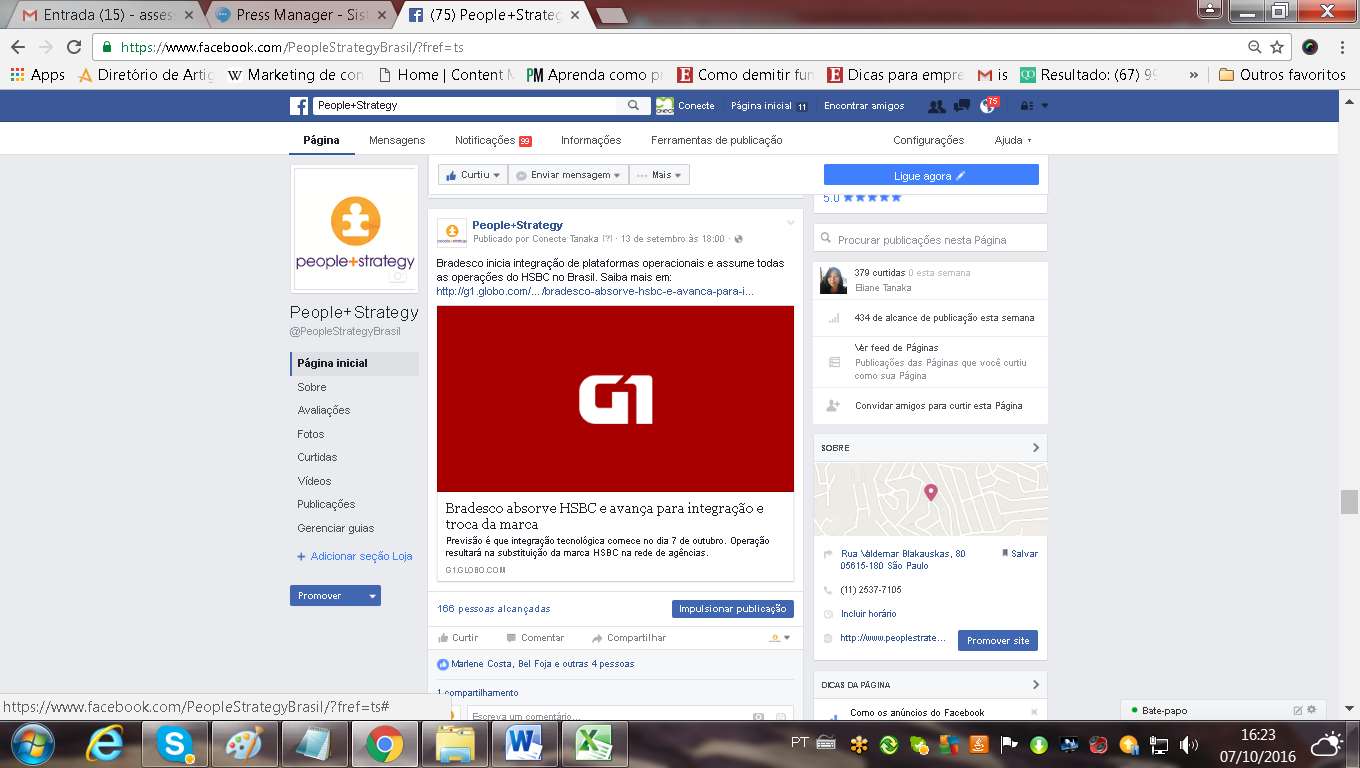Open the Enviar mensagem dropdown
1360x768 pixels.
point(568,175)
